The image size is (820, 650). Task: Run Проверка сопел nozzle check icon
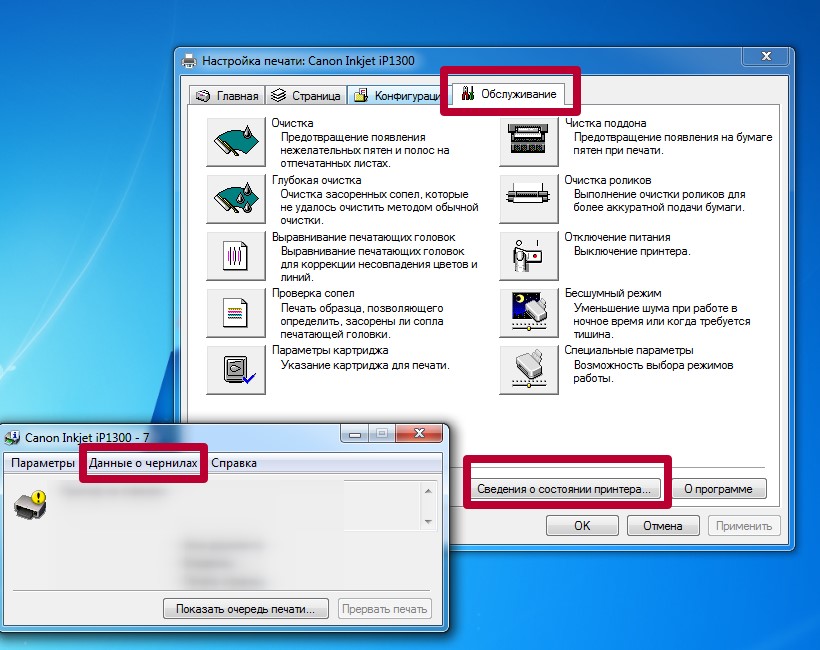click(234, 314)
